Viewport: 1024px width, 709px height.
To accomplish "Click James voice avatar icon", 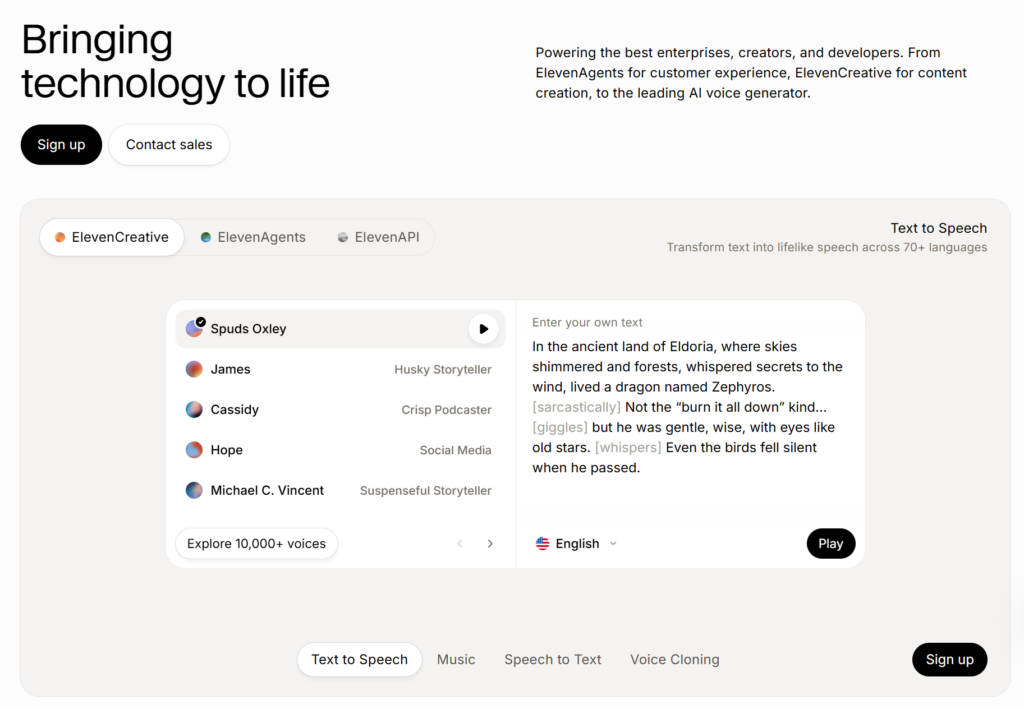I will pyautogui.click(x=194, y=369).
